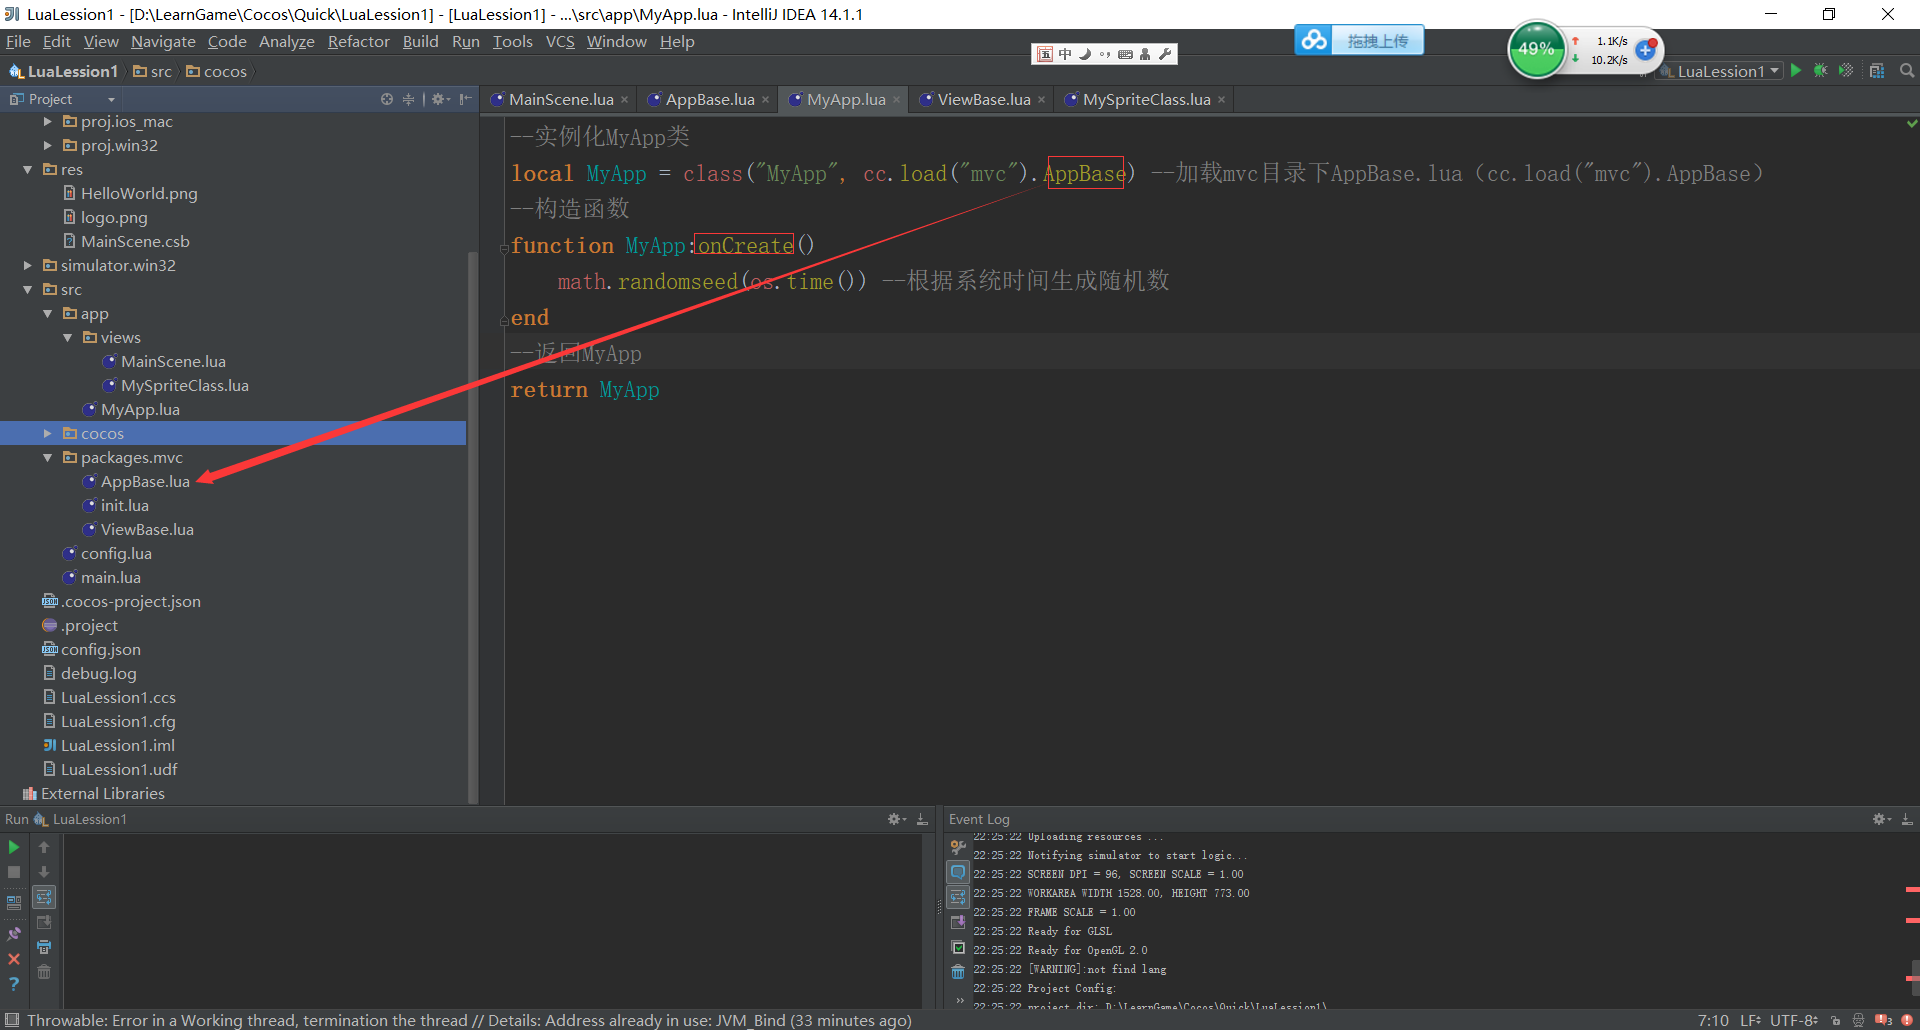Screen dimensions: 1920x1030
Task: Print the Run console output
Action: [44, 947]
